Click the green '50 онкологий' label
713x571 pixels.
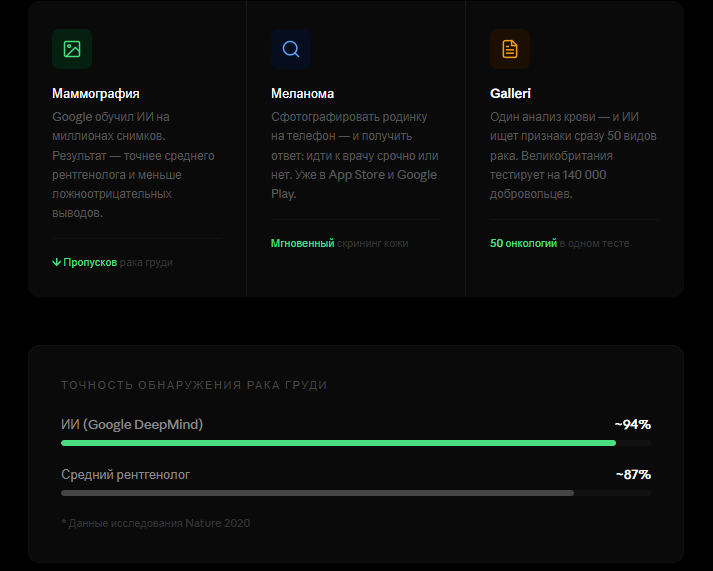[523, 243]
